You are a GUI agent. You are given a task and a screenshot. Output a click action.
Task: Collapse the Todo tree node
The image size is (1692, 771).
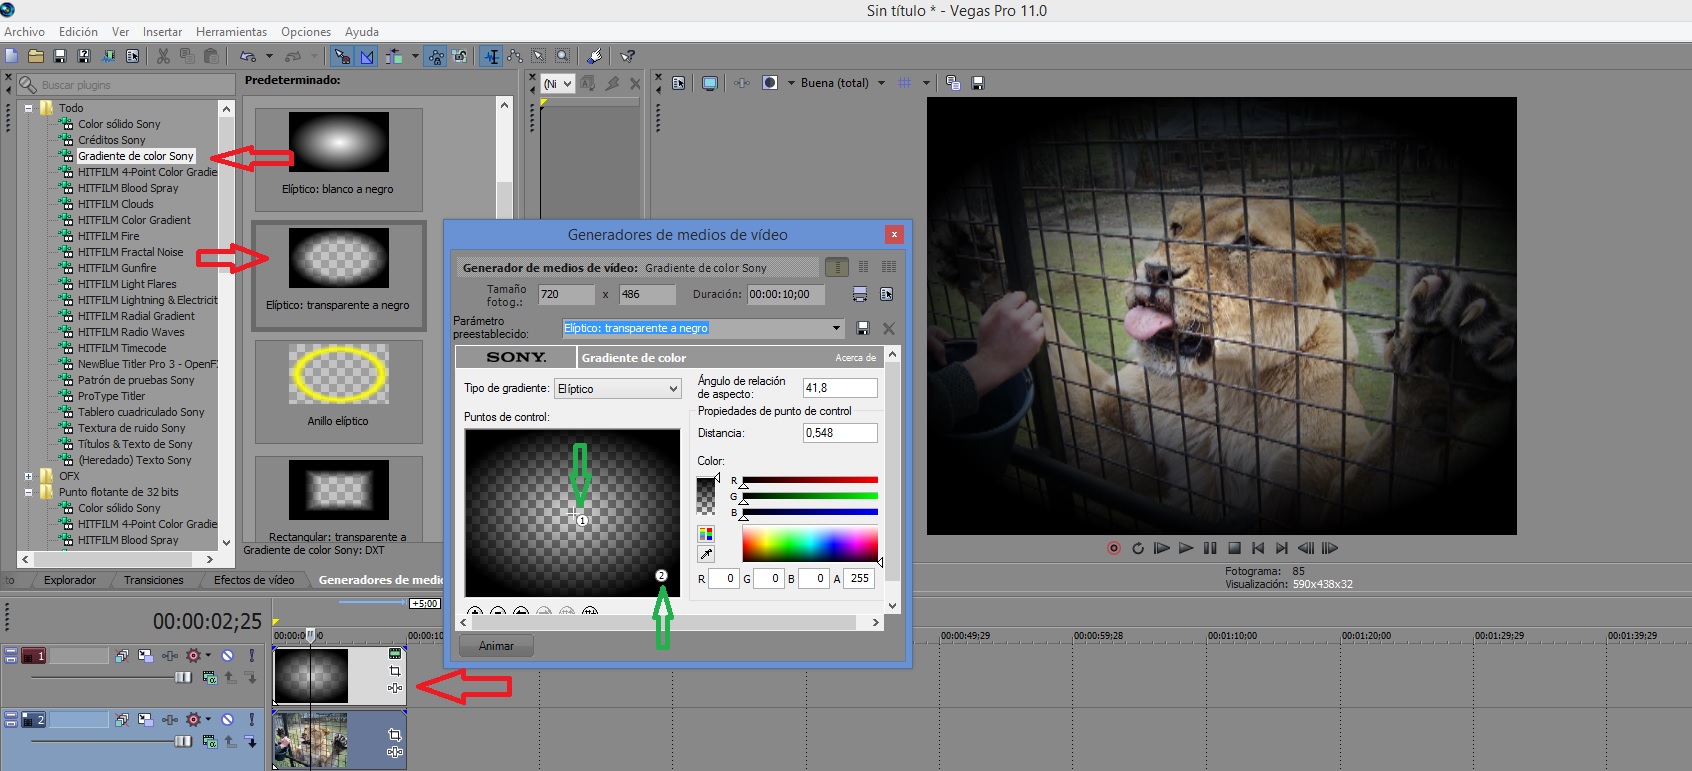pos(28,108)
